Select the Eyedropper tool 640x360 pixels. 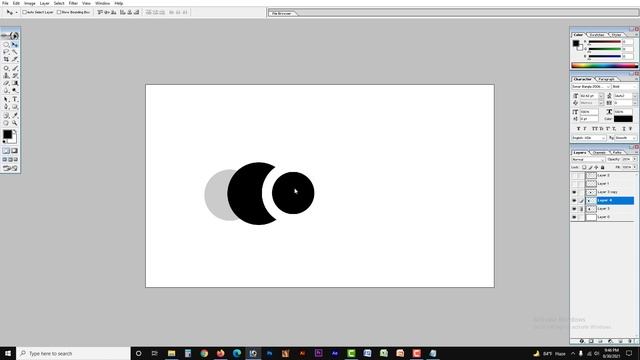coord(15,116)
